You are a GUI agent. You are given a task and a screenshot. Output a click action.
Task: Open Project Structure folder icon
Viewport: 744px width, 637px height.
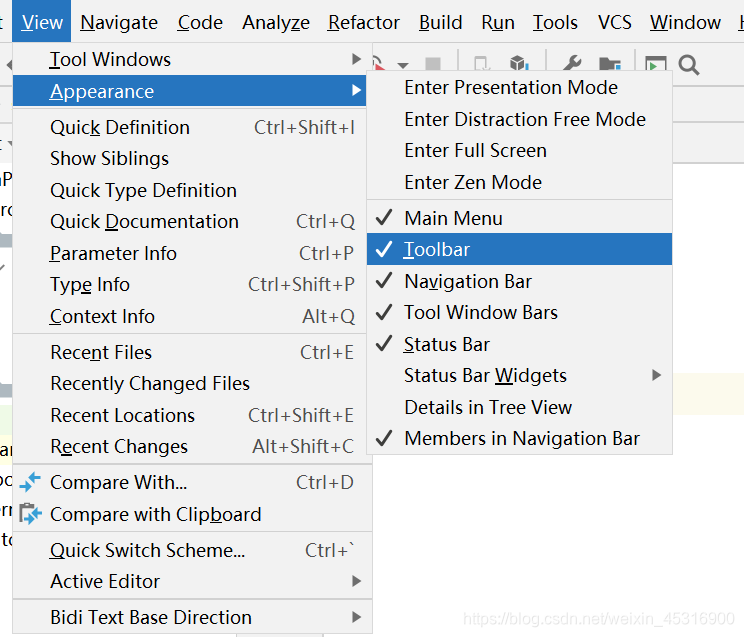[610, 64]
